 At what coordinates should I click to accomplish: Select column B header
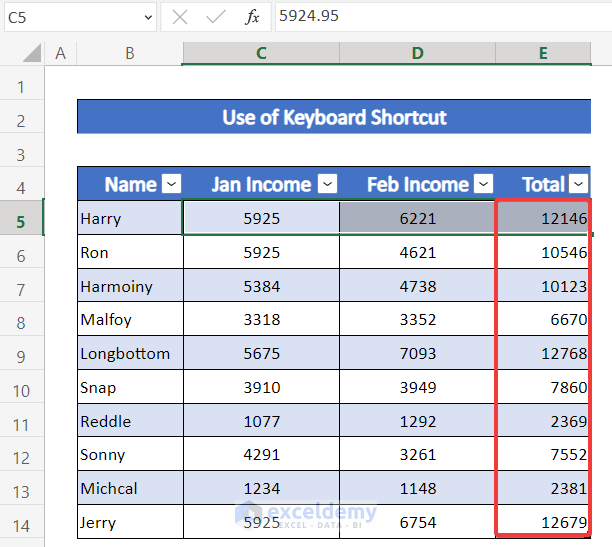pos(130,54)
